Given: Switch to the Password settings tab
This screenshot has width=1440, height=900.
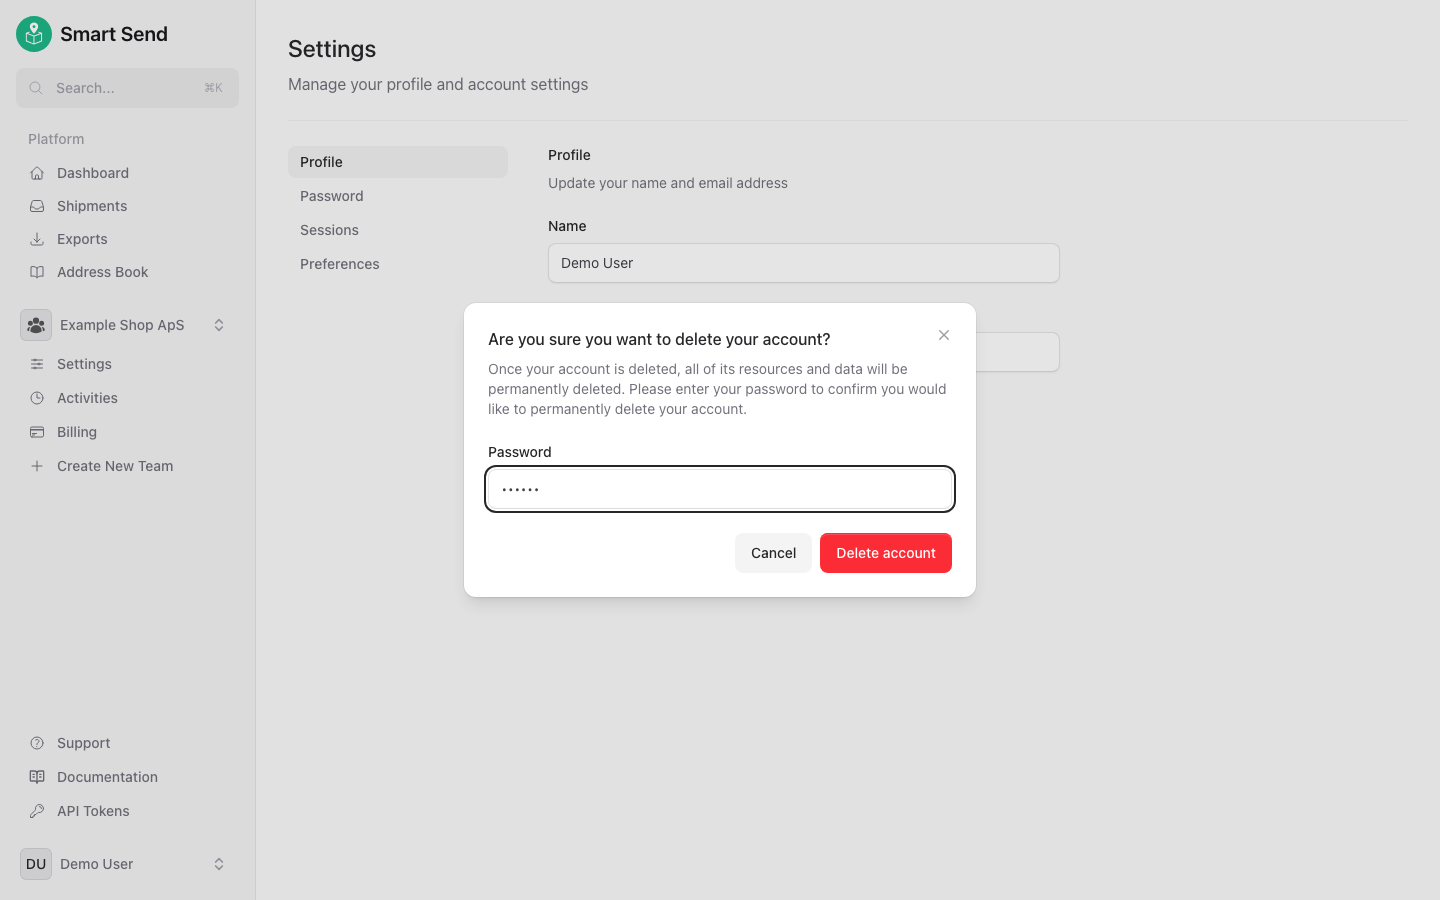Looking at the screenshot, I should point(331,195).
